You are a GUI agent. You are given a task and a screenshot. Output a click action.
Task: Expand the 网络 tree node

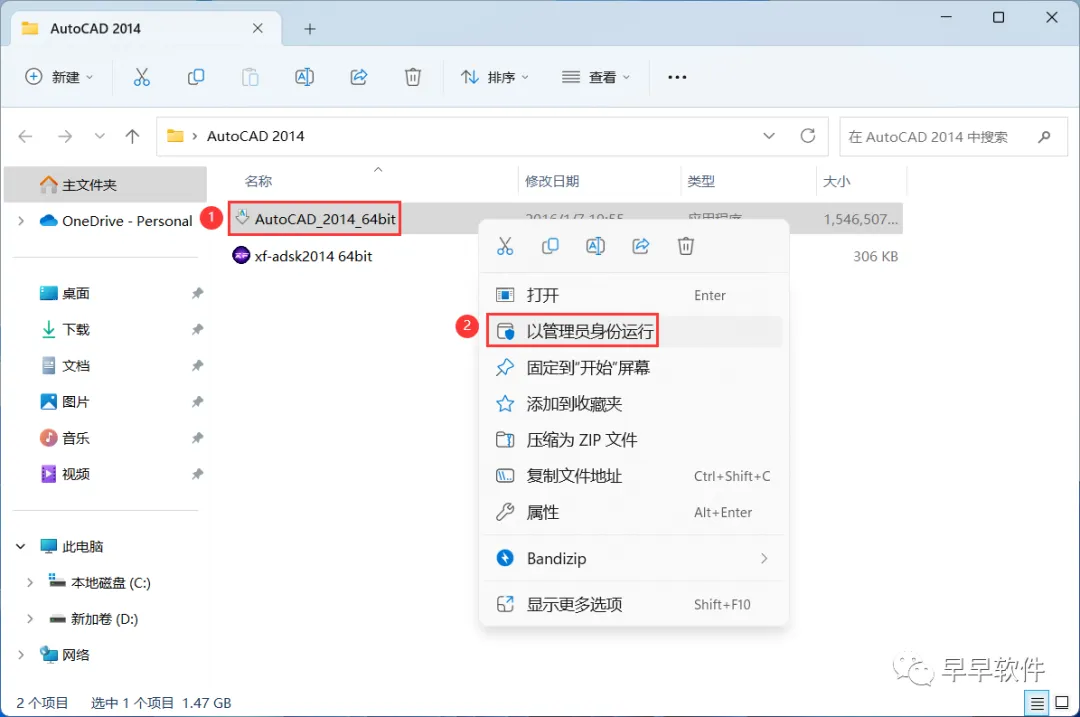21,655
